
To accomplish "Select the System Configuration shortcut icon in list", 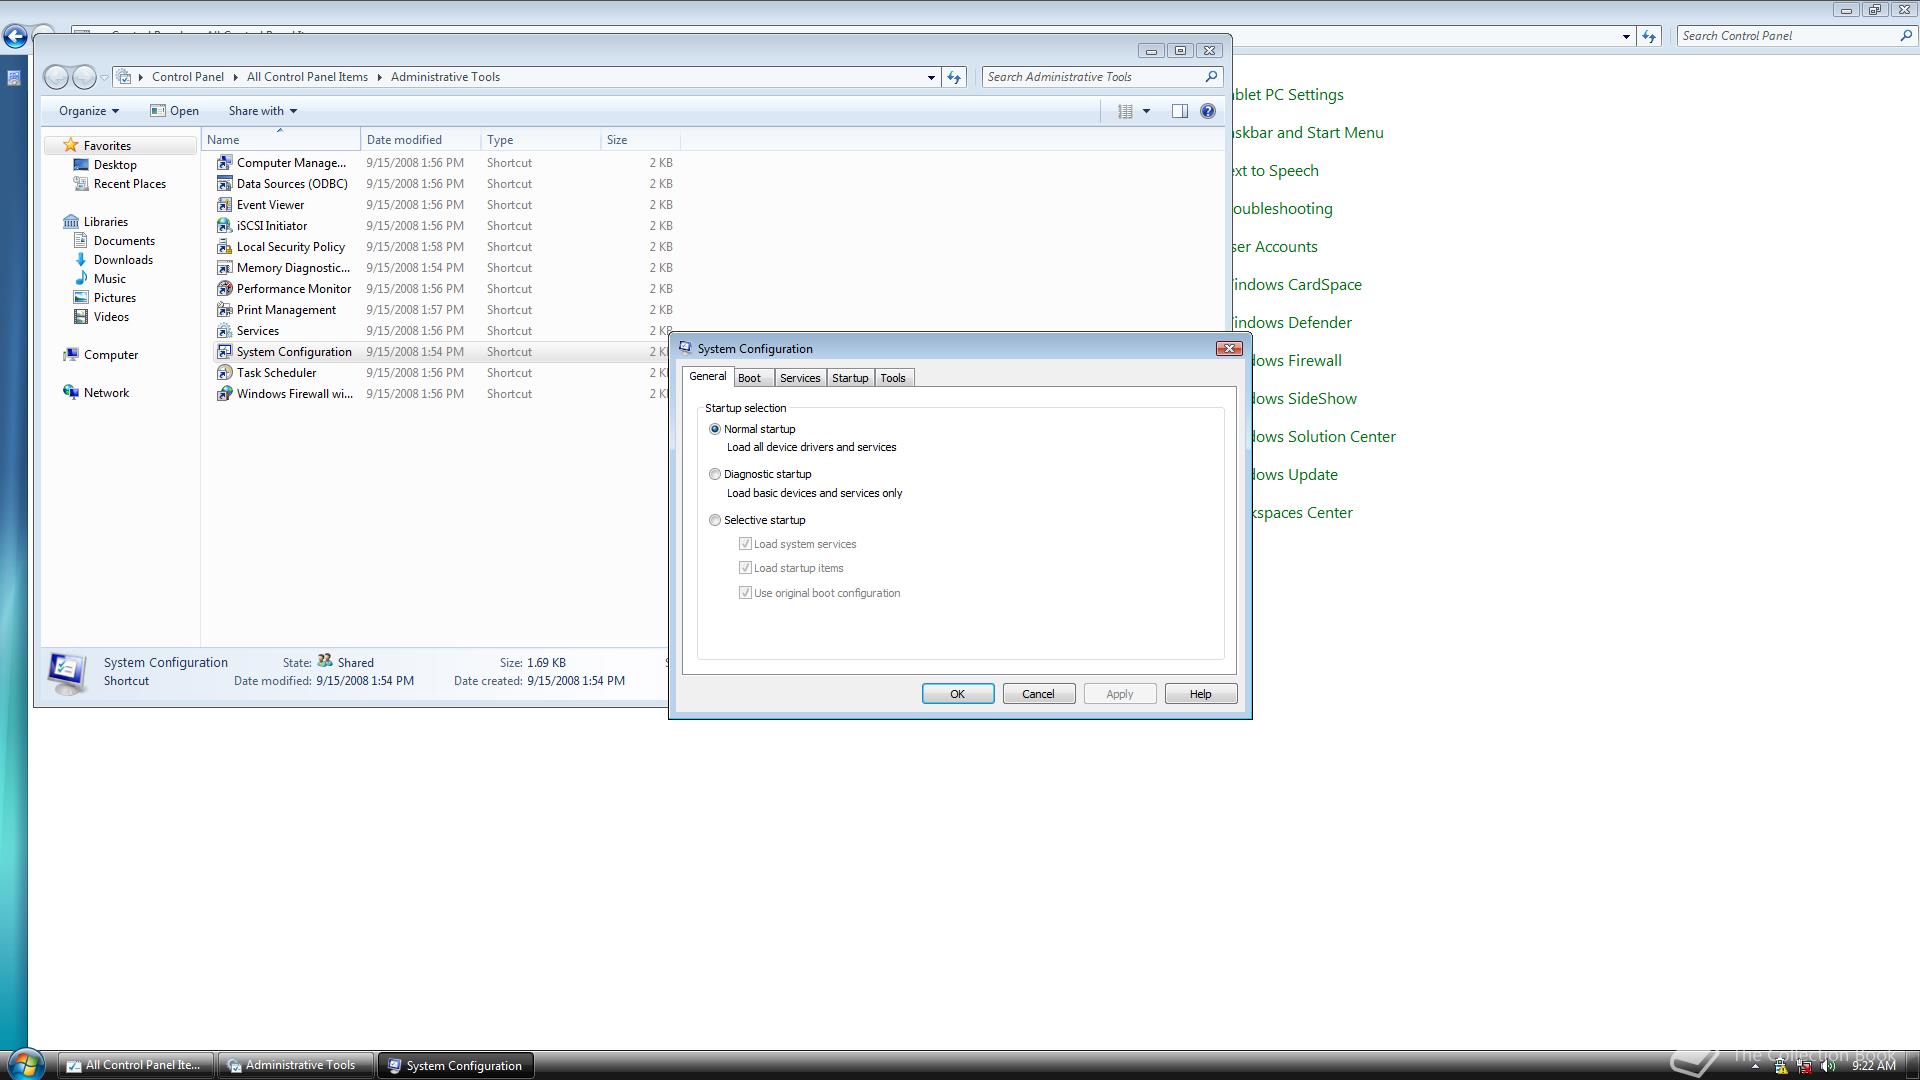I will [x=225, y=351].
